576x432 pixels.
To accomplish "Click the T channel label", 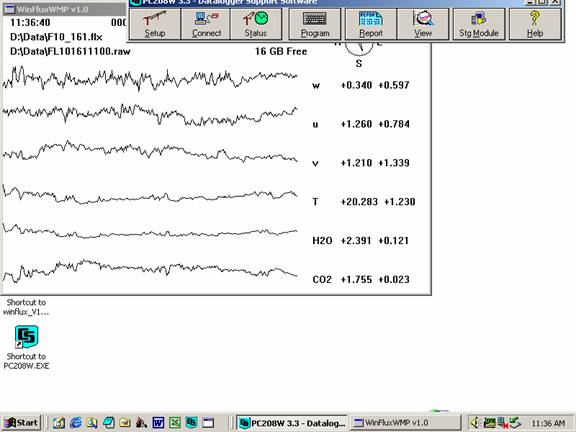I will [315, 202].
